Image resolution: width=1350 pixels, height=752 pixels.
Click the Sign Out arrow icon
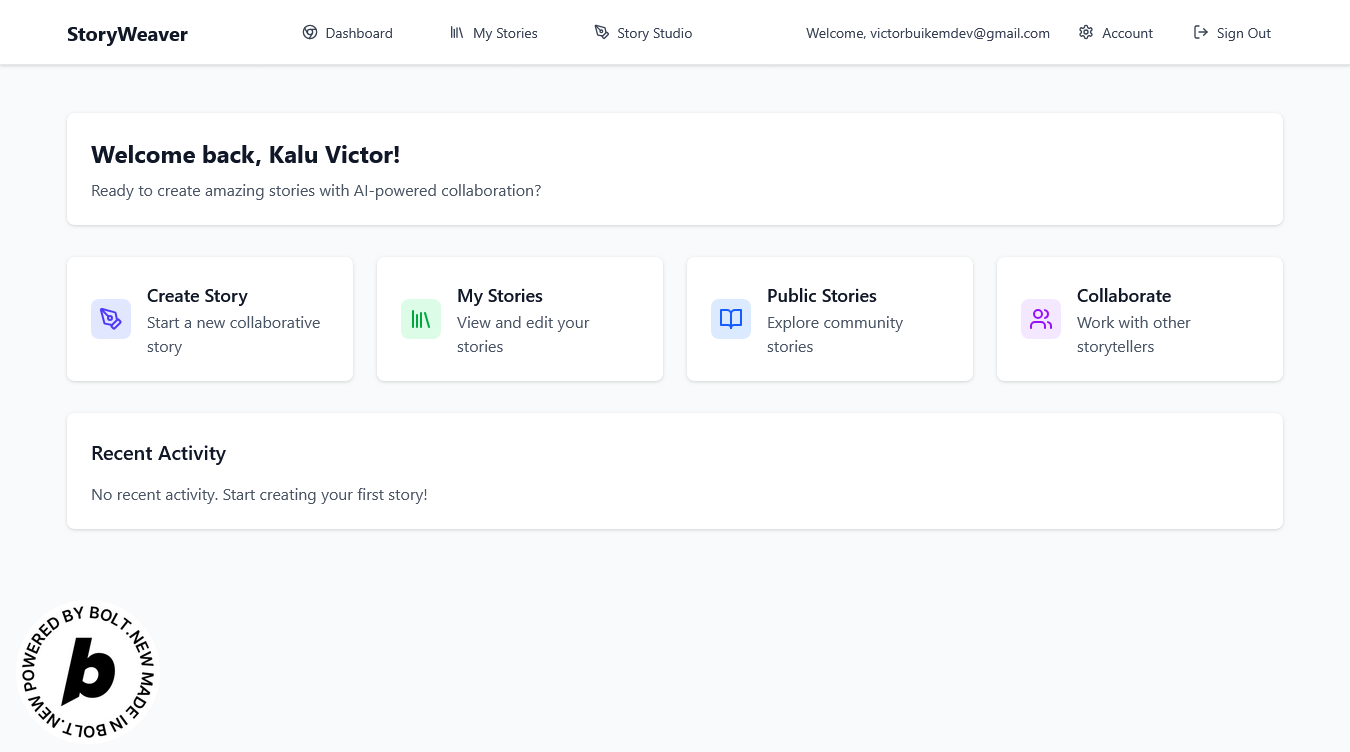pyautogui.click(x=1201, y=32)
